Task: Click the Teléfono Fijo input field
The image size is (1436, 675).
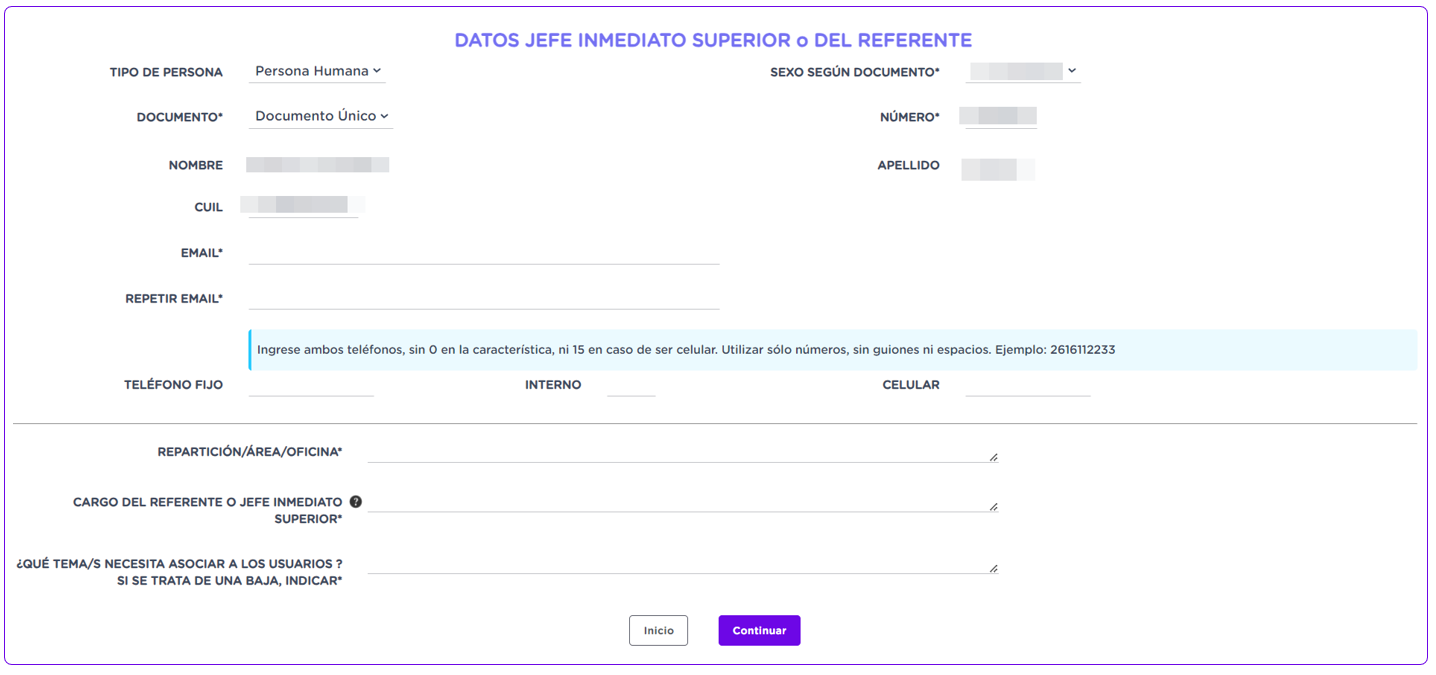Action: tap(311, 385)
